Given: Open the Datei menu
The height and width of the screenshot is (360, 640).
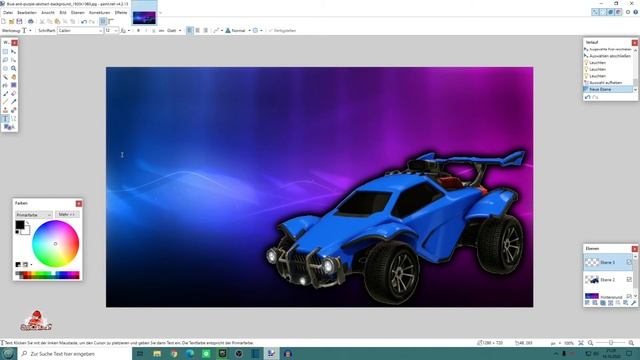Looking at the screenshot, I should 8,13.
